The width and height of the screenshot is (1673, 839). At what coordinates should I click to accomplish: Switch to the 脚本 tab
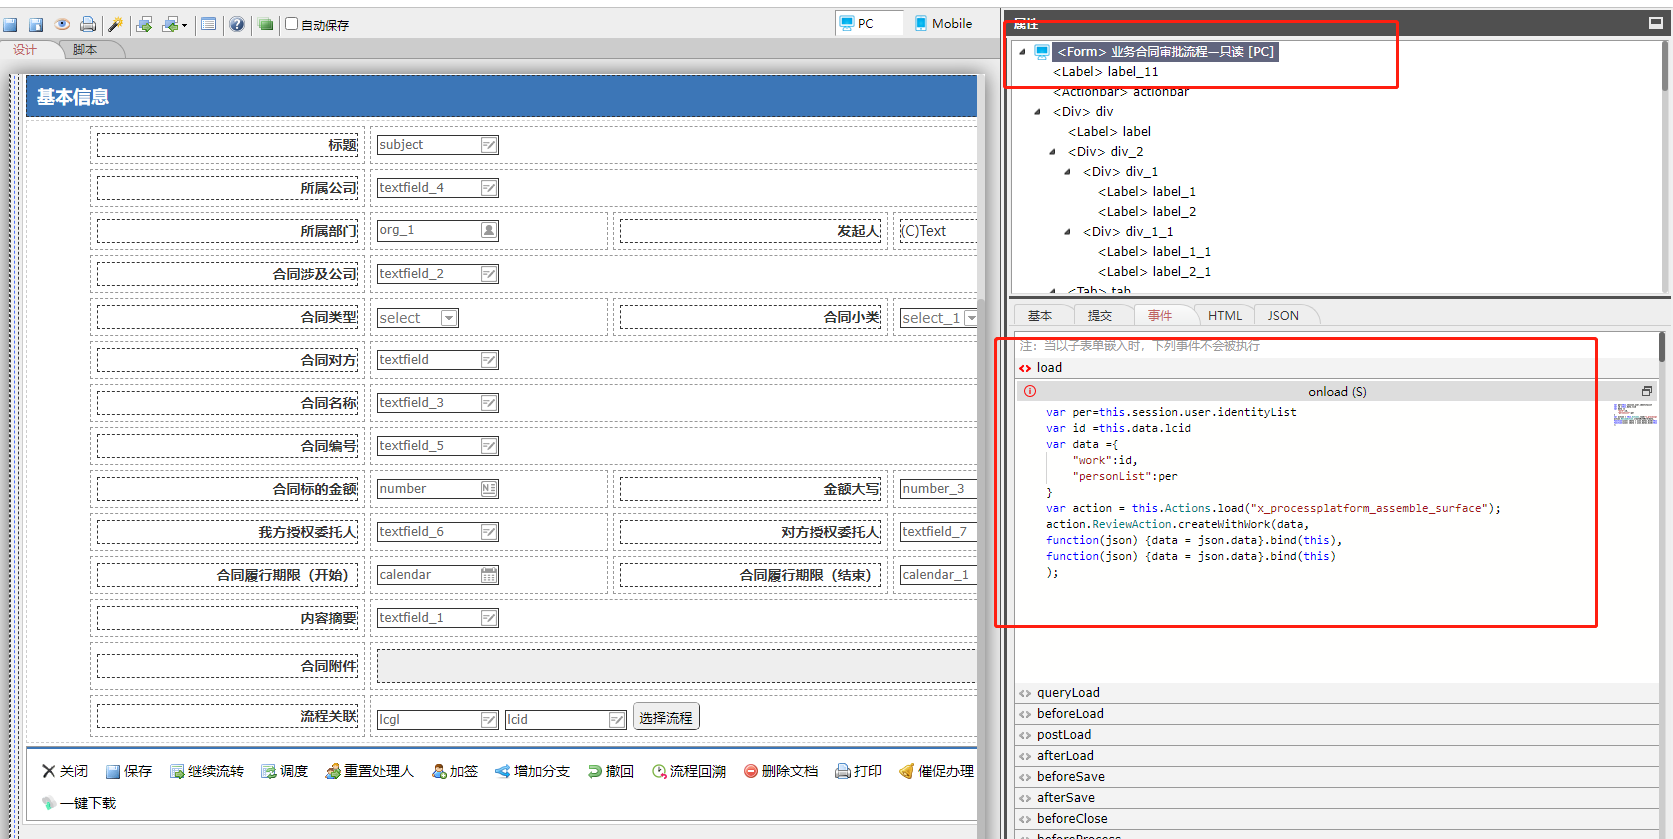(85, 50)
